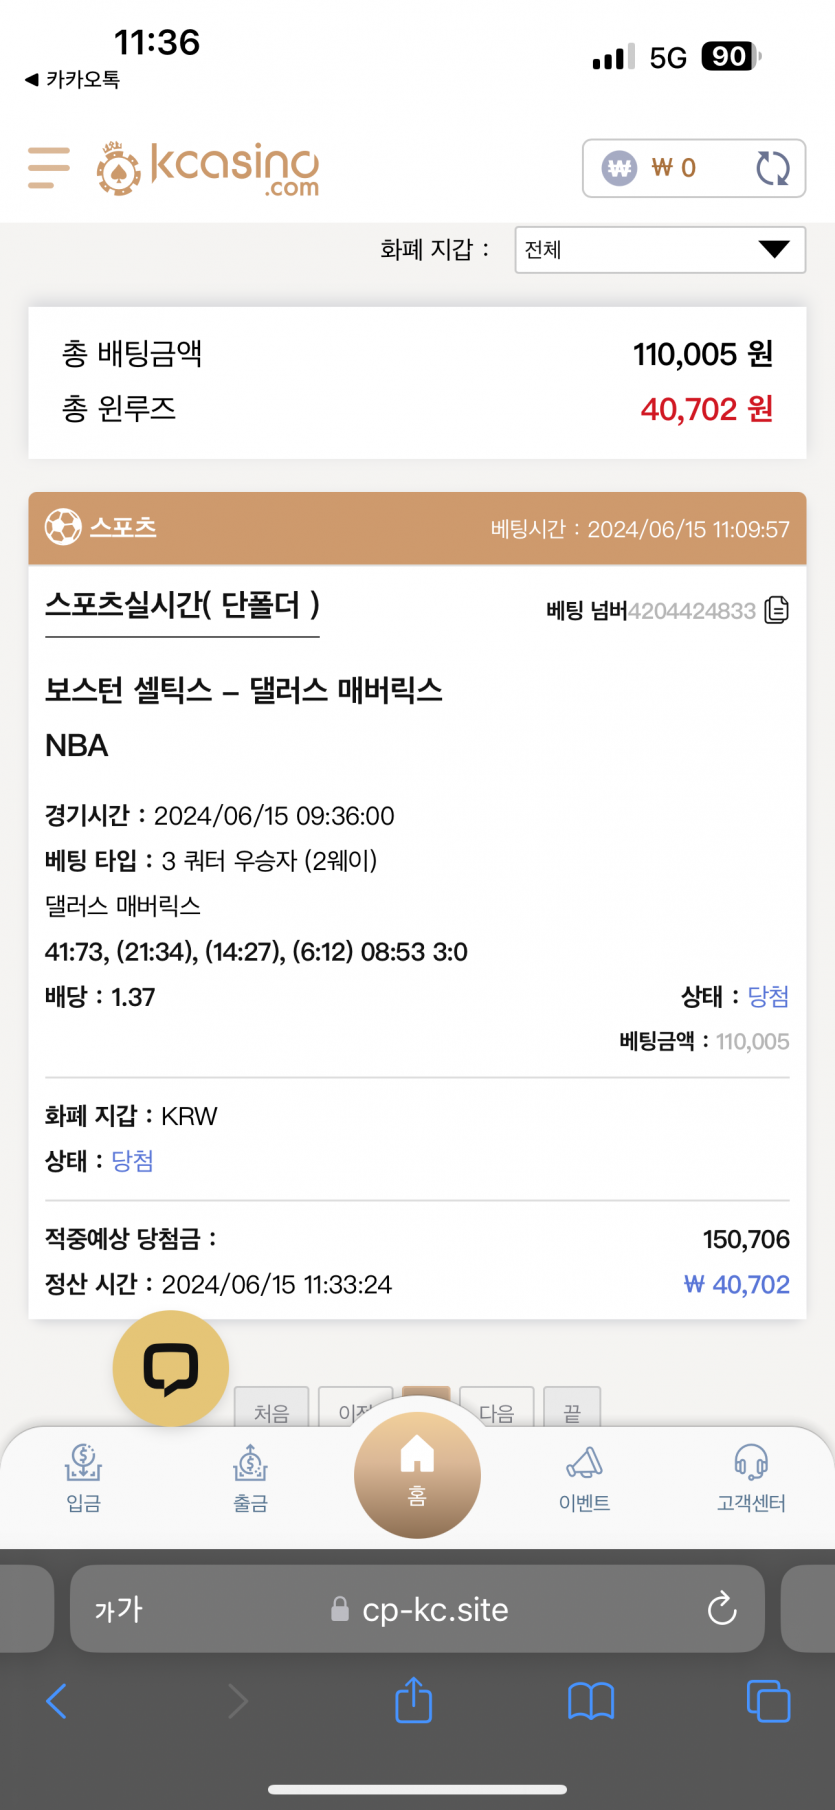Tap the match title 보스턴 셀틱스 – 댈러스 매버릭스
The width and height of the screenshot is (835, 1810).
point(244,690)
